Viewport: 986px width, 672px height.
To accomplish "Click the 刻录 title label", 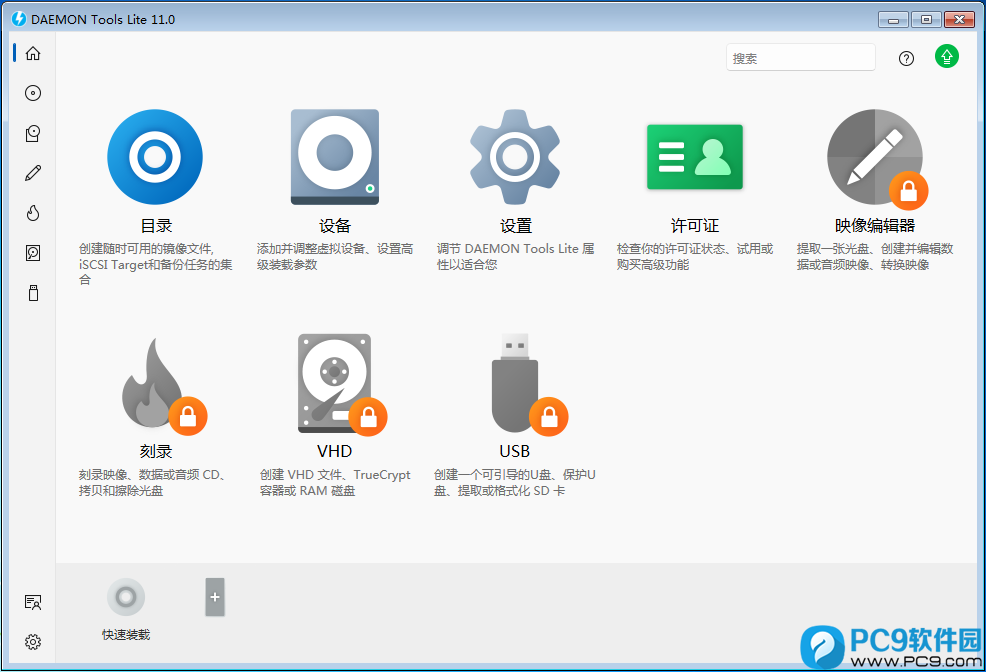I will click(156, 451).
